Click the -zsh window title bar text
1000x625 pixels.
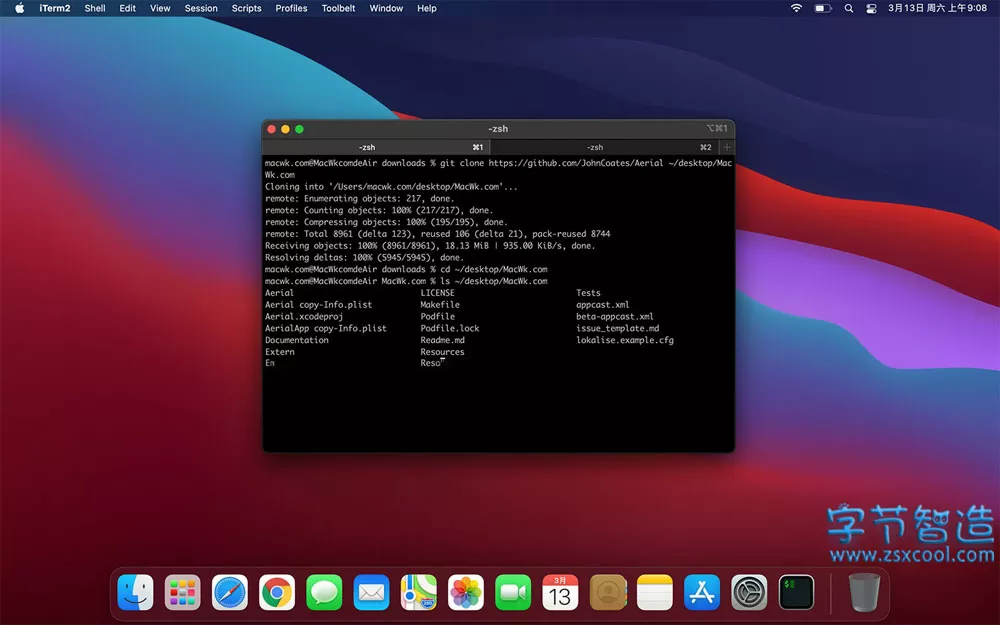pyautogui.click(x=498, y=129)
